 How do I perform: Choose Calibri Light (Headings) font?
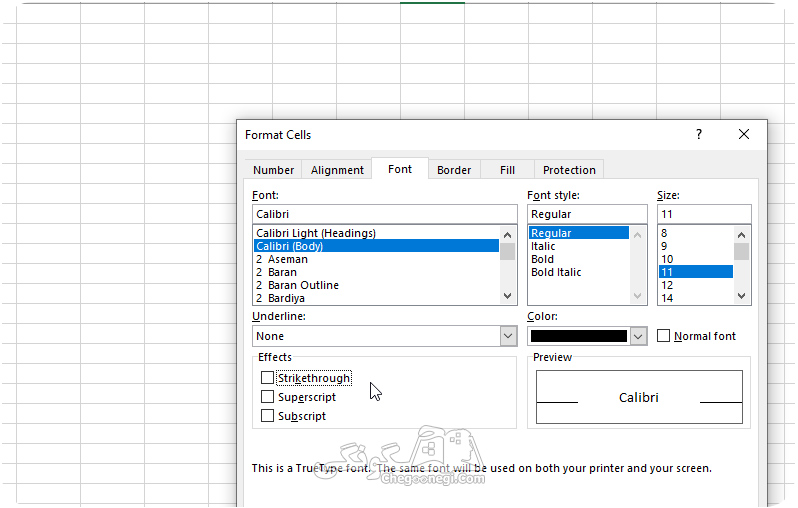point(376,233)
